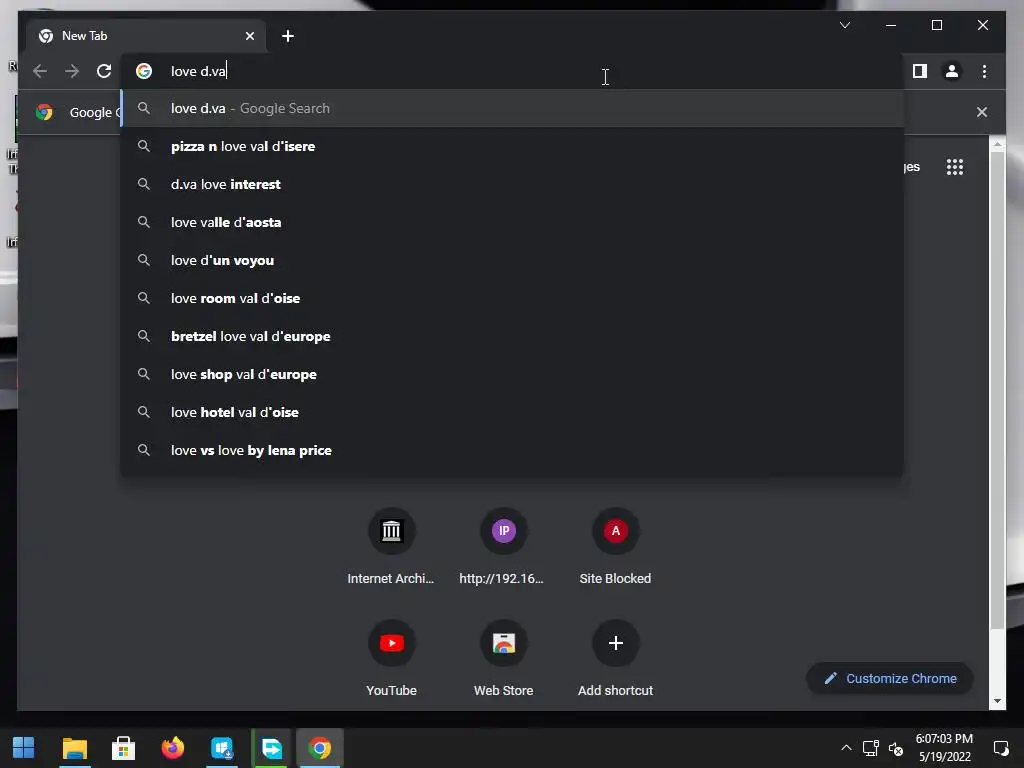1024x768 pixels.
Task: Go forward using the forward arrow
Action: click(72, 71)
